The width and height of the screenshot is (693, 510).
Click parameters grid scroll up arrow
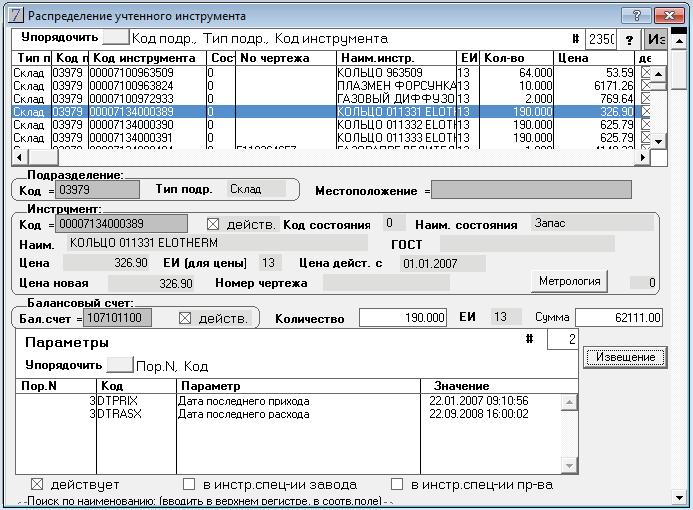coord(569,402)
